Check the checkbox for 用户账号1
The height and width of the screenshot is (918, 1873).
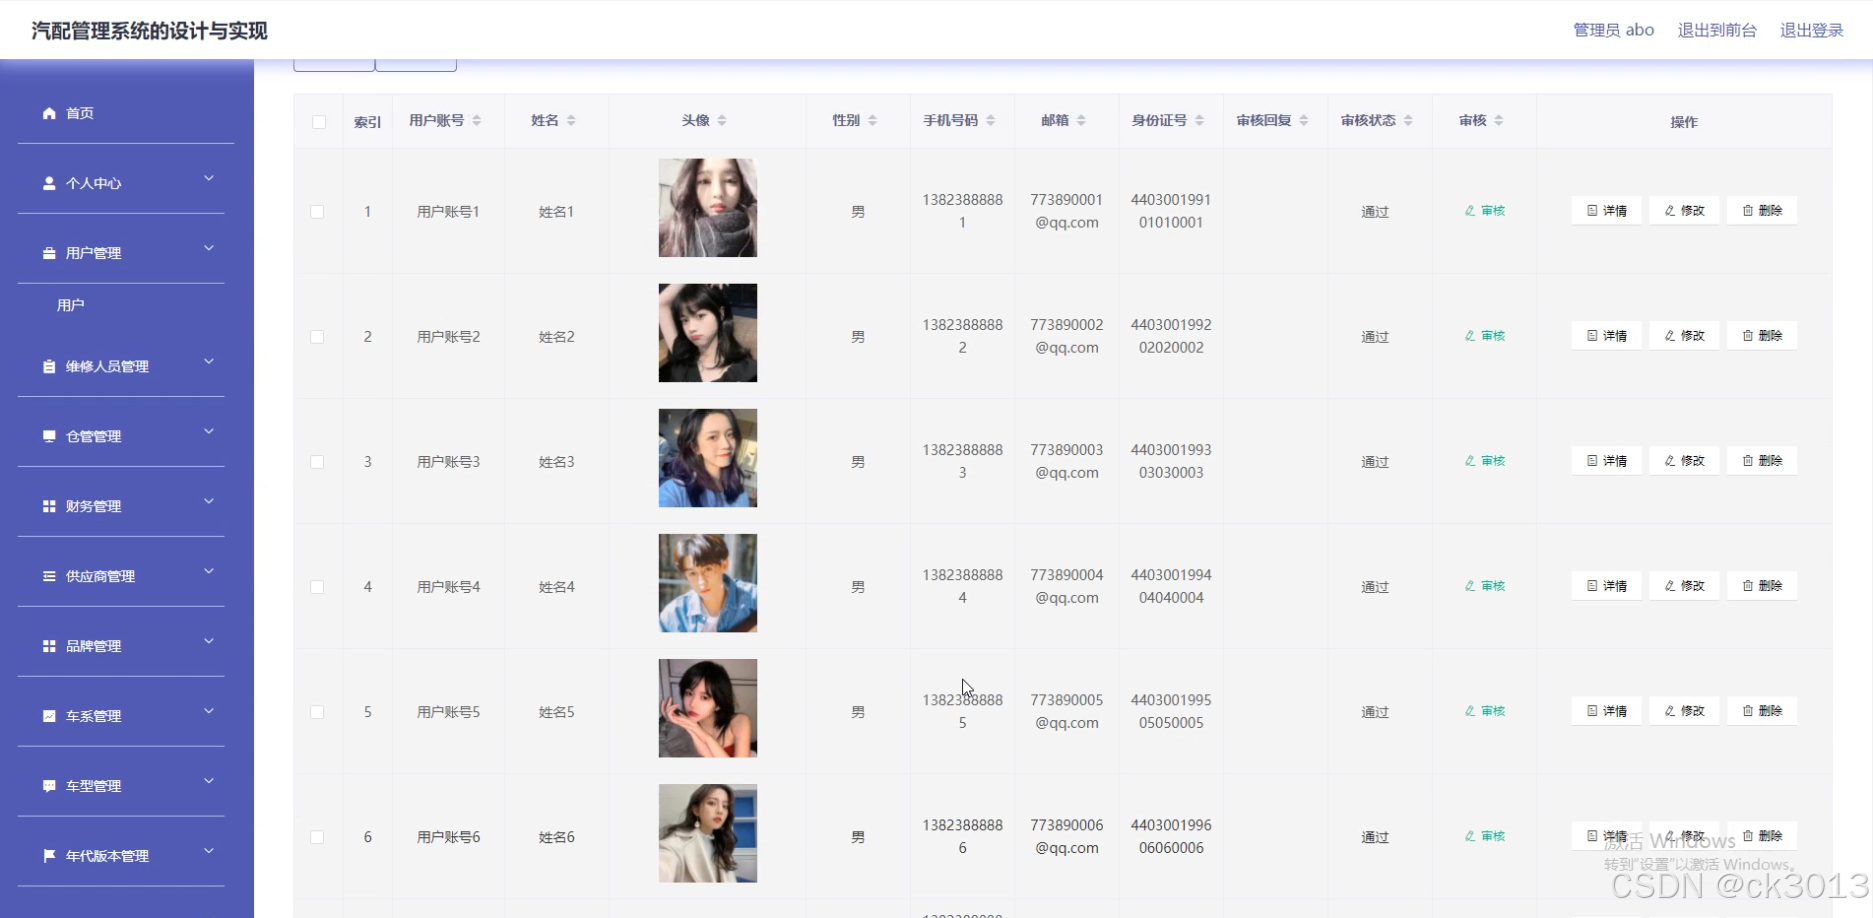(x=318, y=211)
